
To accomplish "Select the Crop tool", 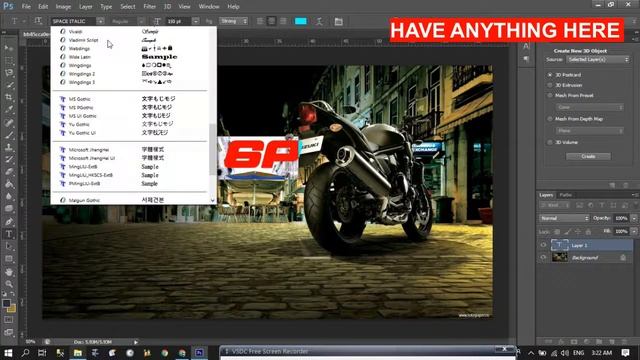I will coord(9,98).
